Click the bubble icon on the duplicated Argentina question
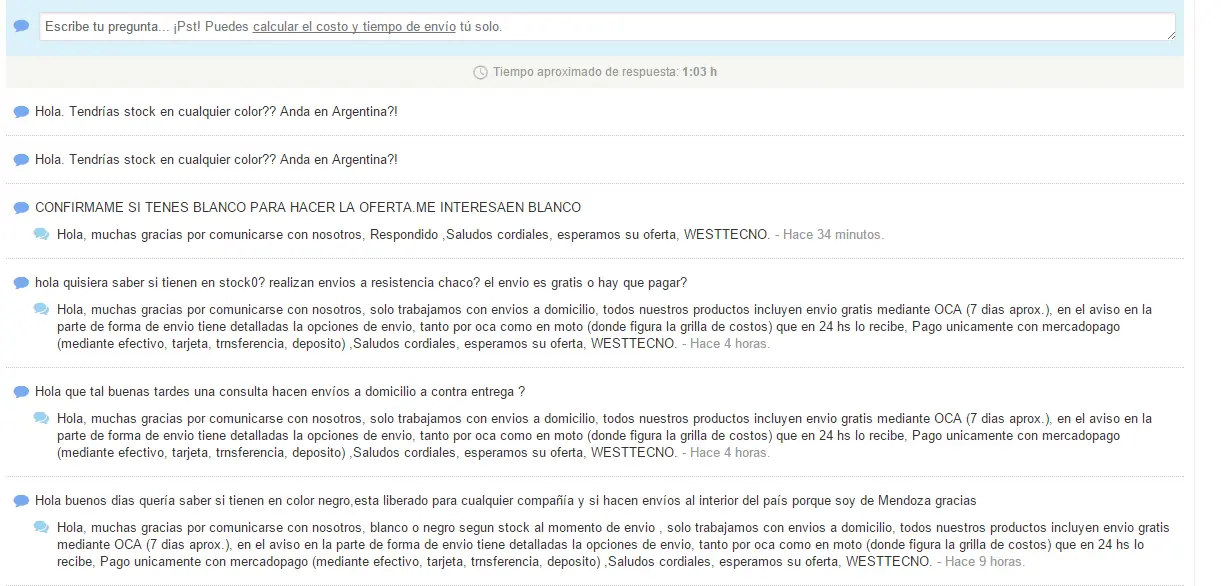 pos(19,159)
